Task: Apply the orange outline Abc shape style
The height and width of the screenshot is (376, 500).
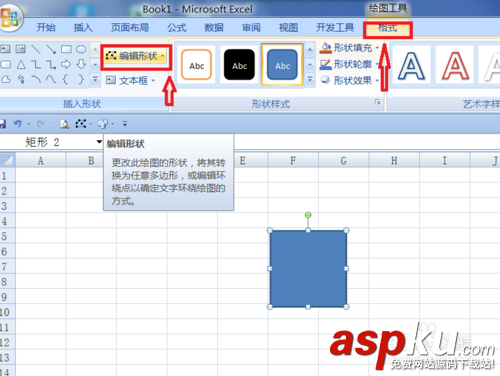Action: [x=197, y=65]
